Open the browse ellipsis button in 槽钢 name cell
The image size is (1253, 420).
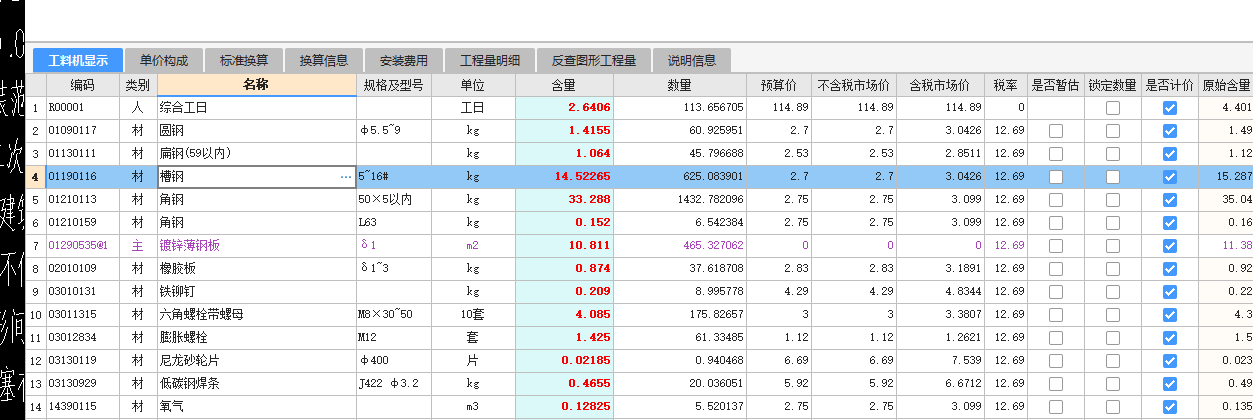[x=346, y=176]
